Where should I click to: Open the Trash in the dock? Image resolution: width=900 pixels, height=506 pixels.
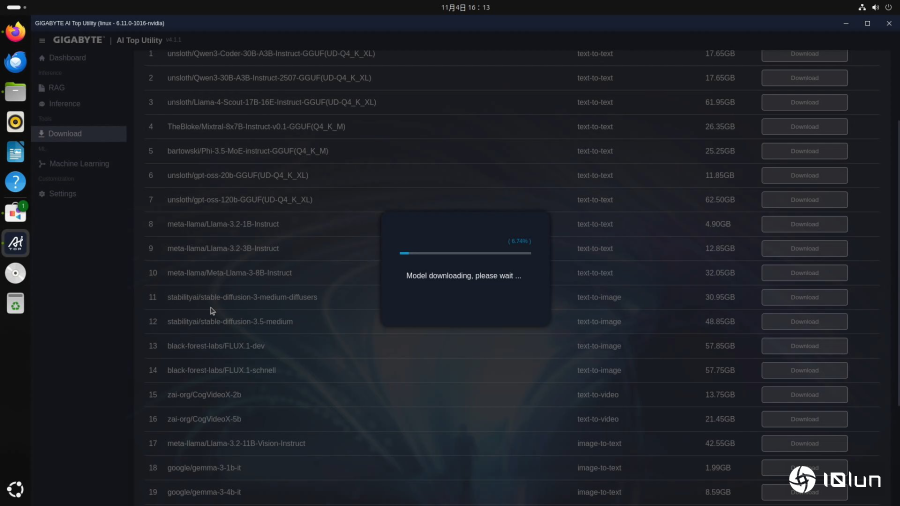pyautogui.click(x=15, y=303)
